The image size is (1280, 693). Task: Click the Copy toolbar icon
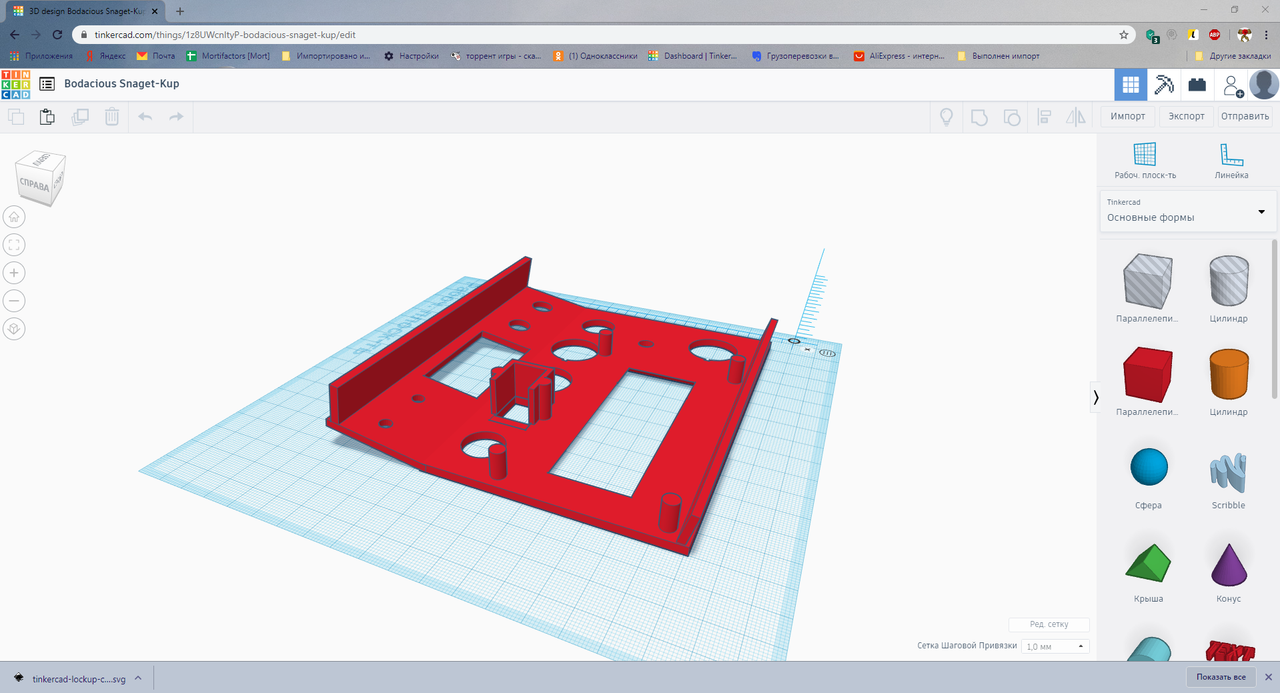click(x=15, y=117)
